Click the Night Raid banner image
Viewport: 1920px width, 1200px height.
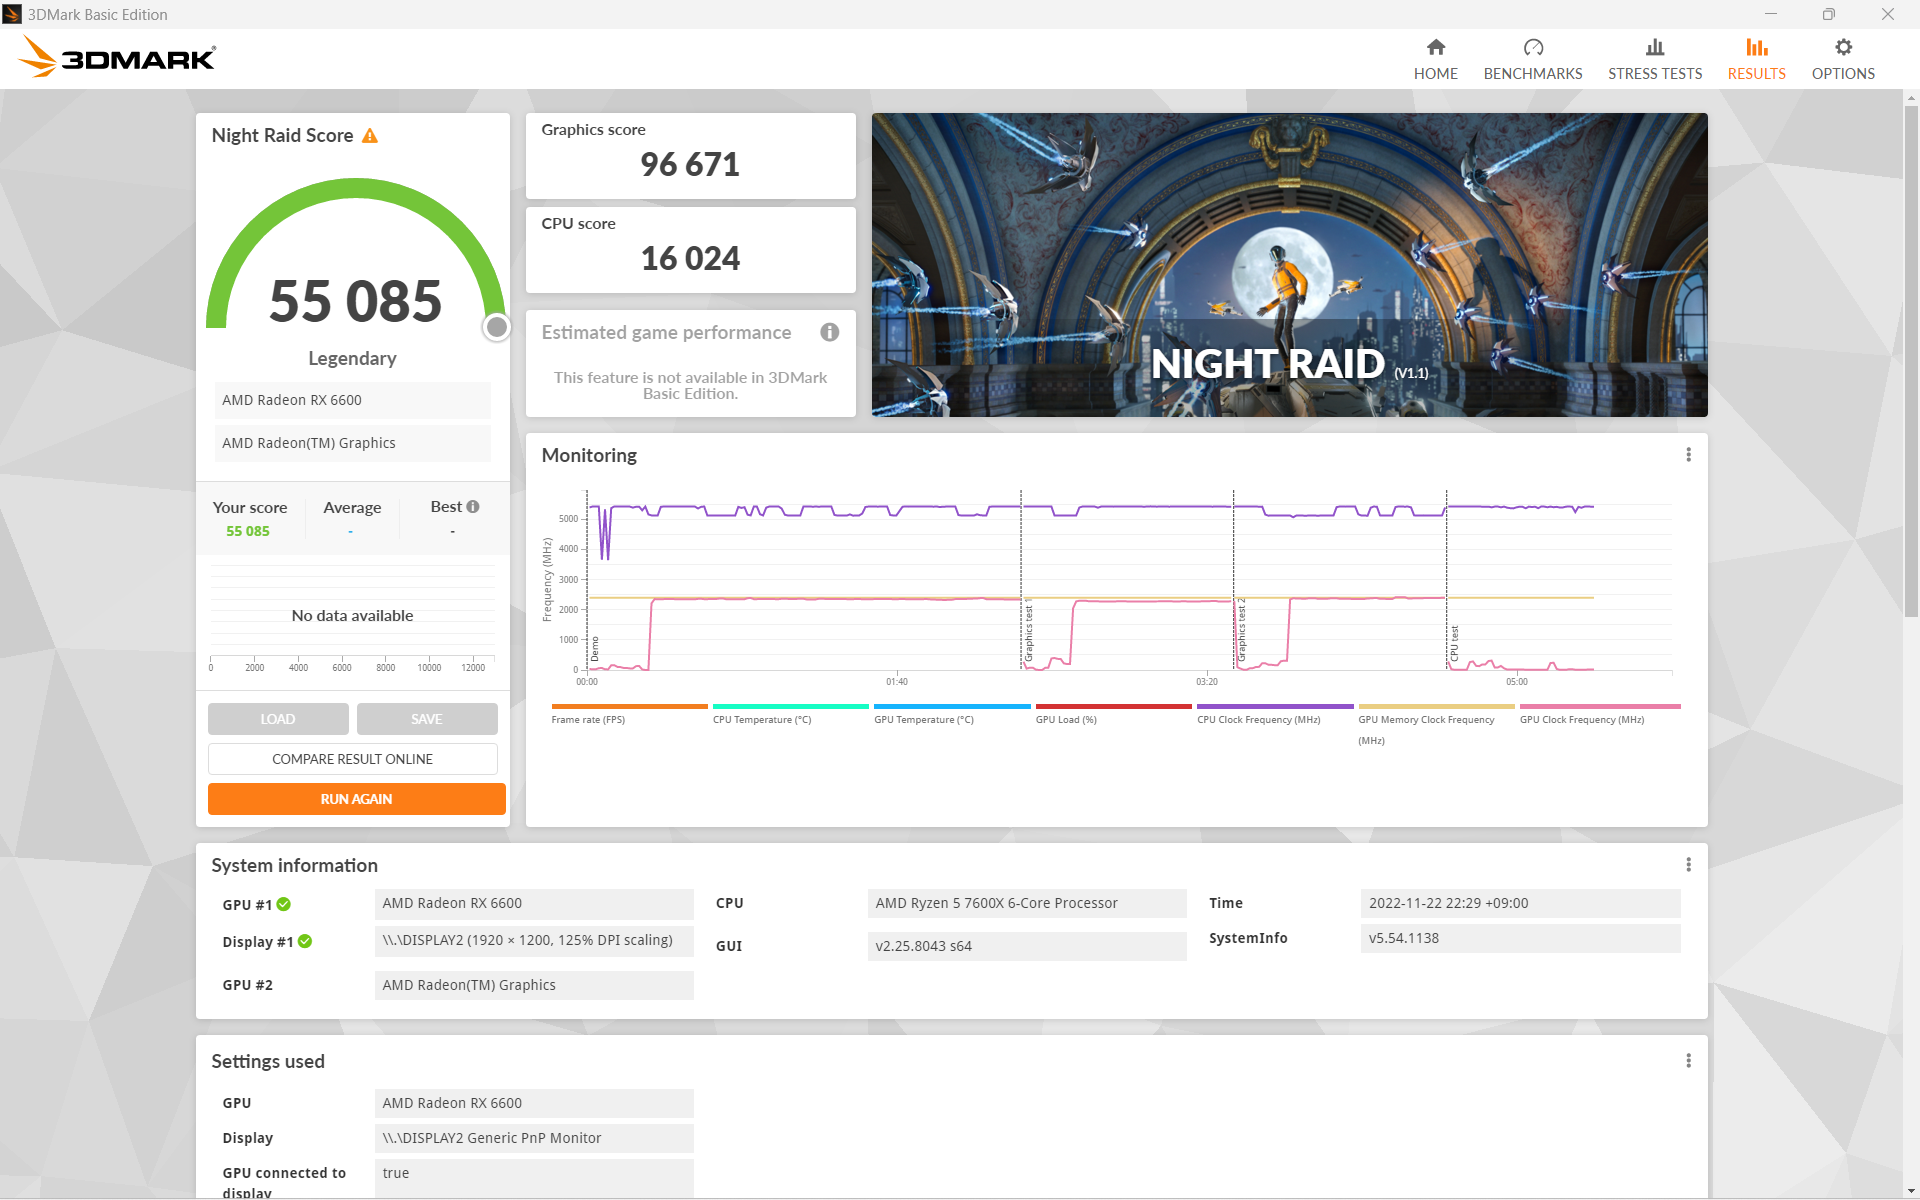[1289, 265]
